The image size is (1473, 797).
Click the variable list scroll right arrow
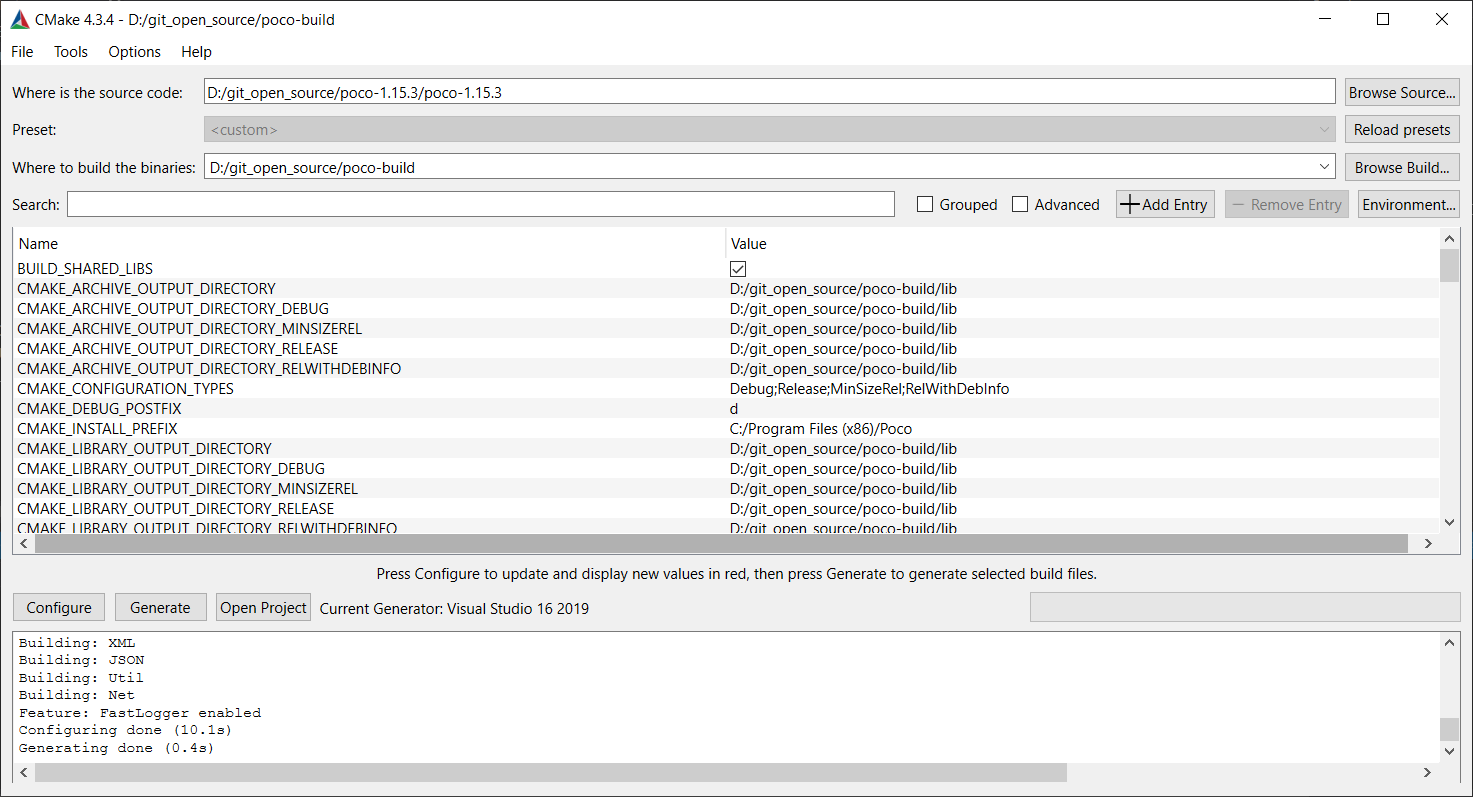point(1428,543)
